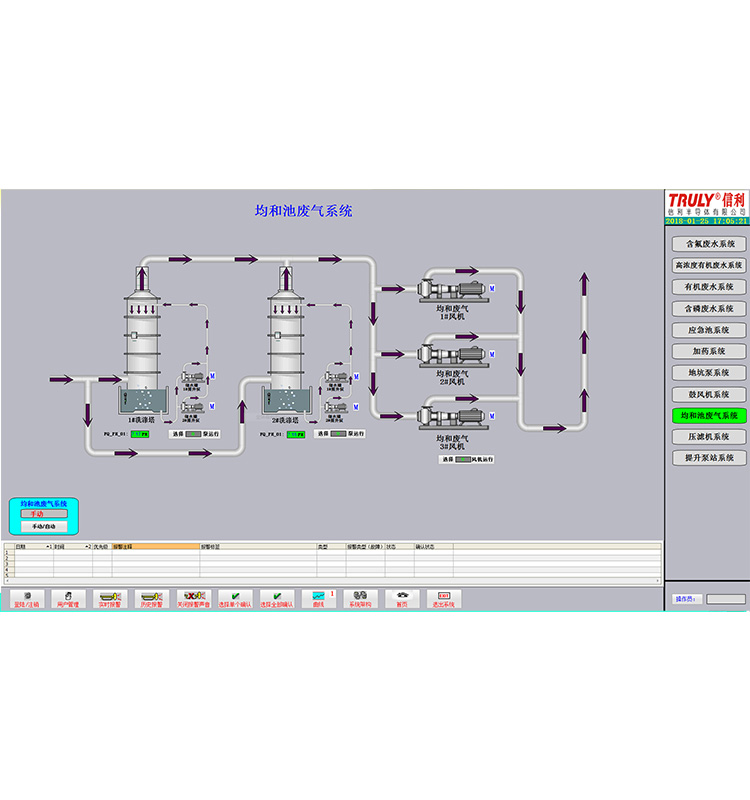Switch to 含氟废水系统 page
The width and height of the screenshot is (750, 800).
[708, 244]
